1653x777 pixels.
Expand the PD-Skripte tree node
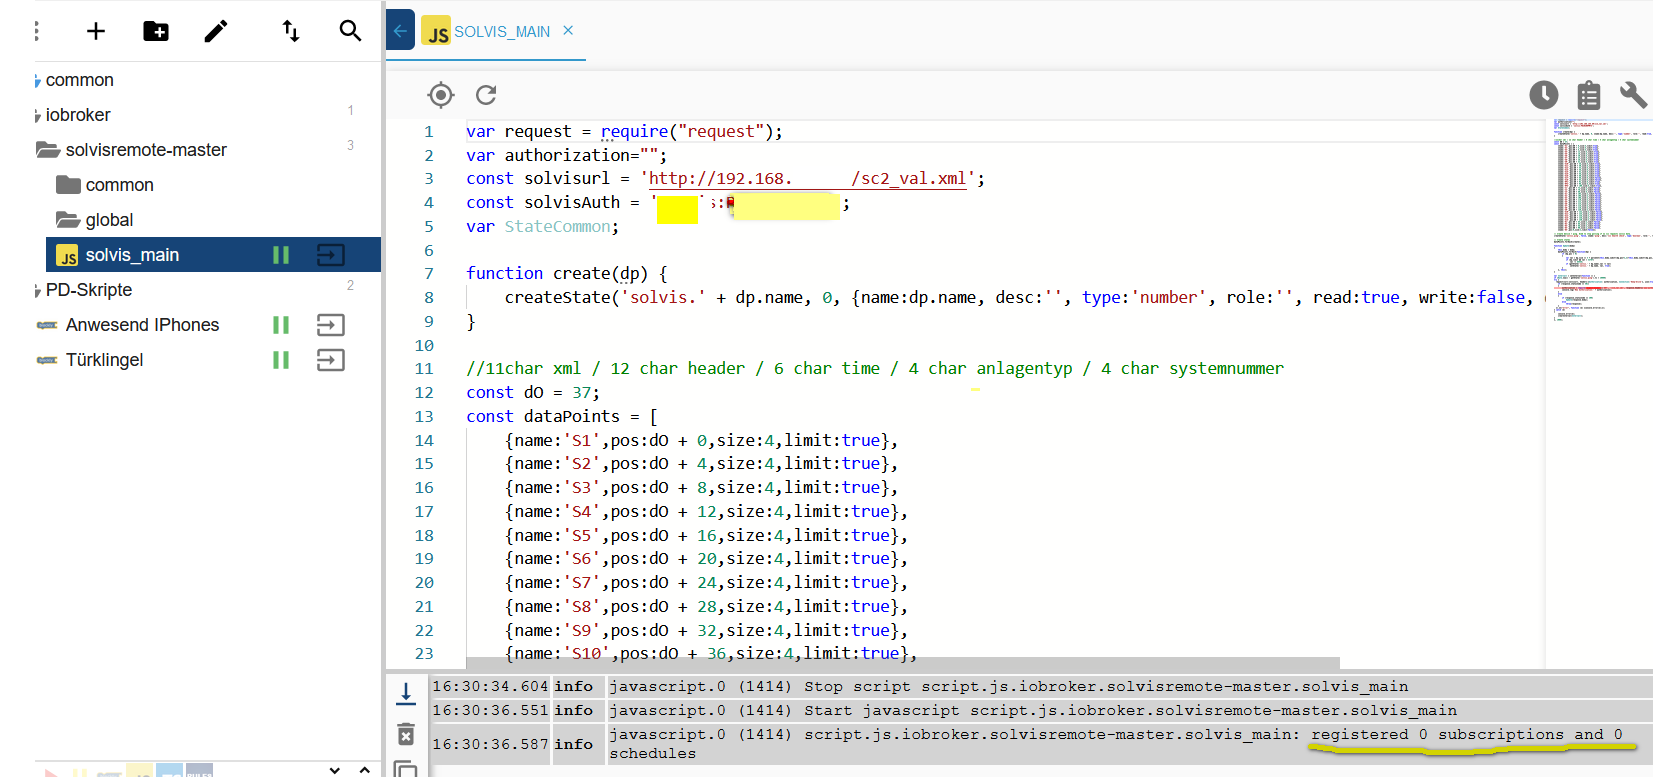(37, 291)
